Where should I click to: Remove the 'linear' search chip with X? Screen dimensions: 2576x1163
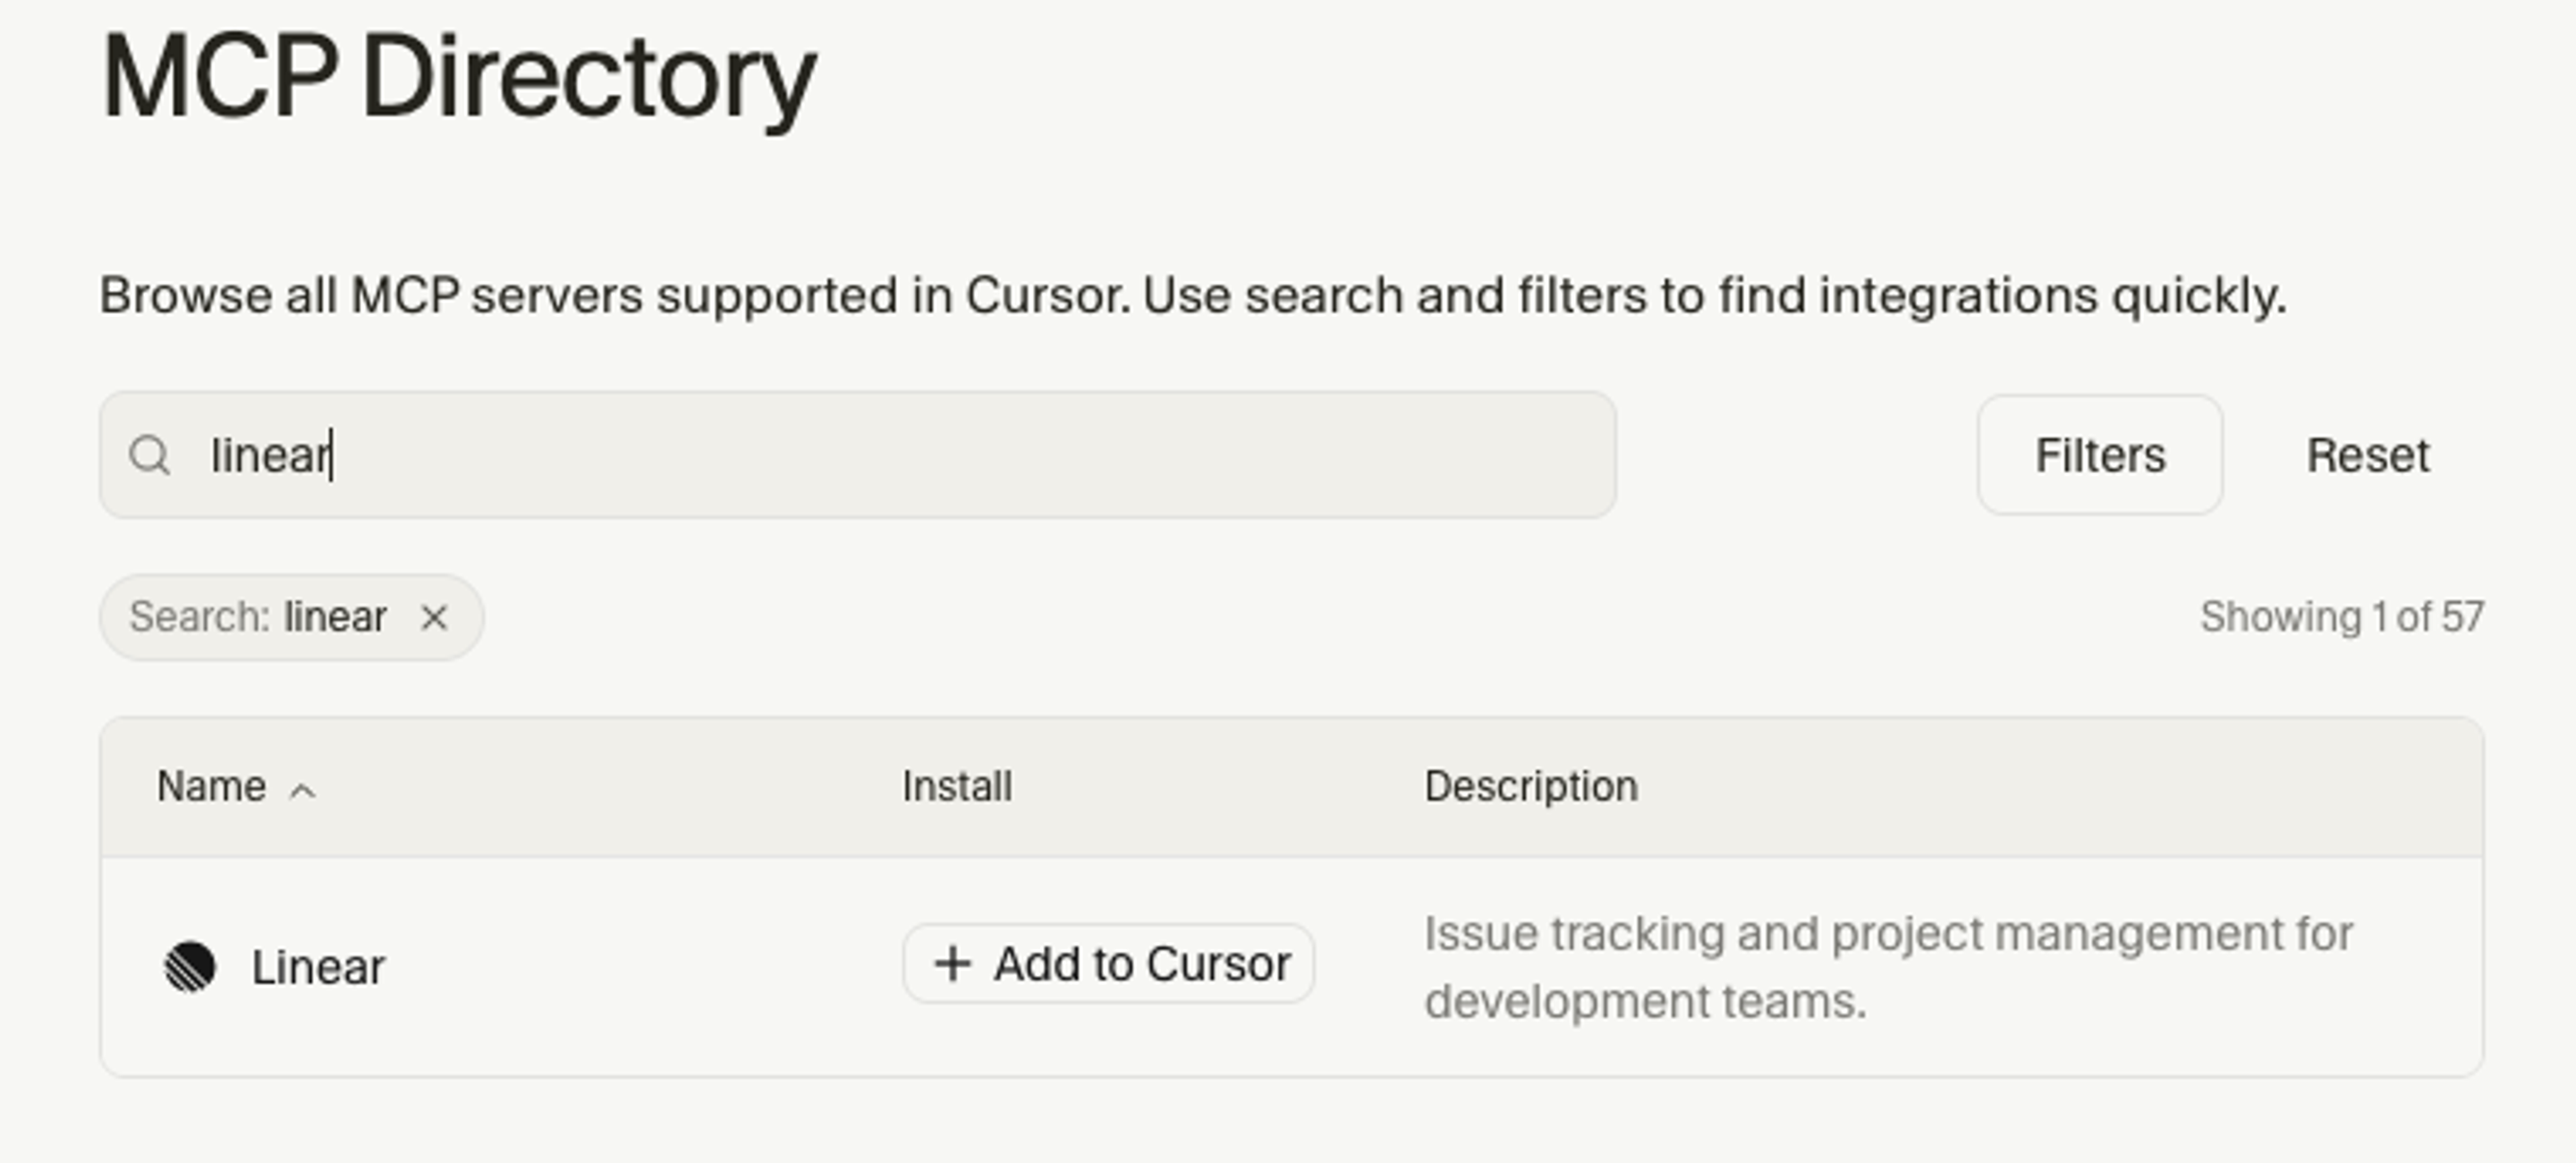coord(433,617)
